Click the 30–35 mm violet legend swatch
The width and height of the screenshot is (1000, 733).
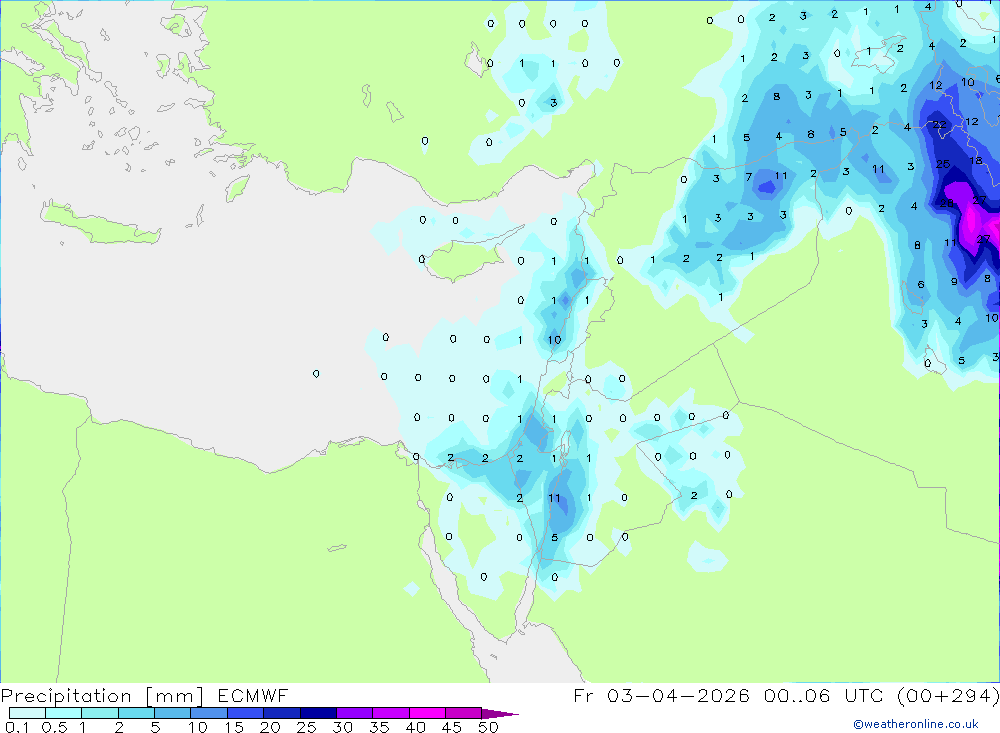click(x=355, y=713)
